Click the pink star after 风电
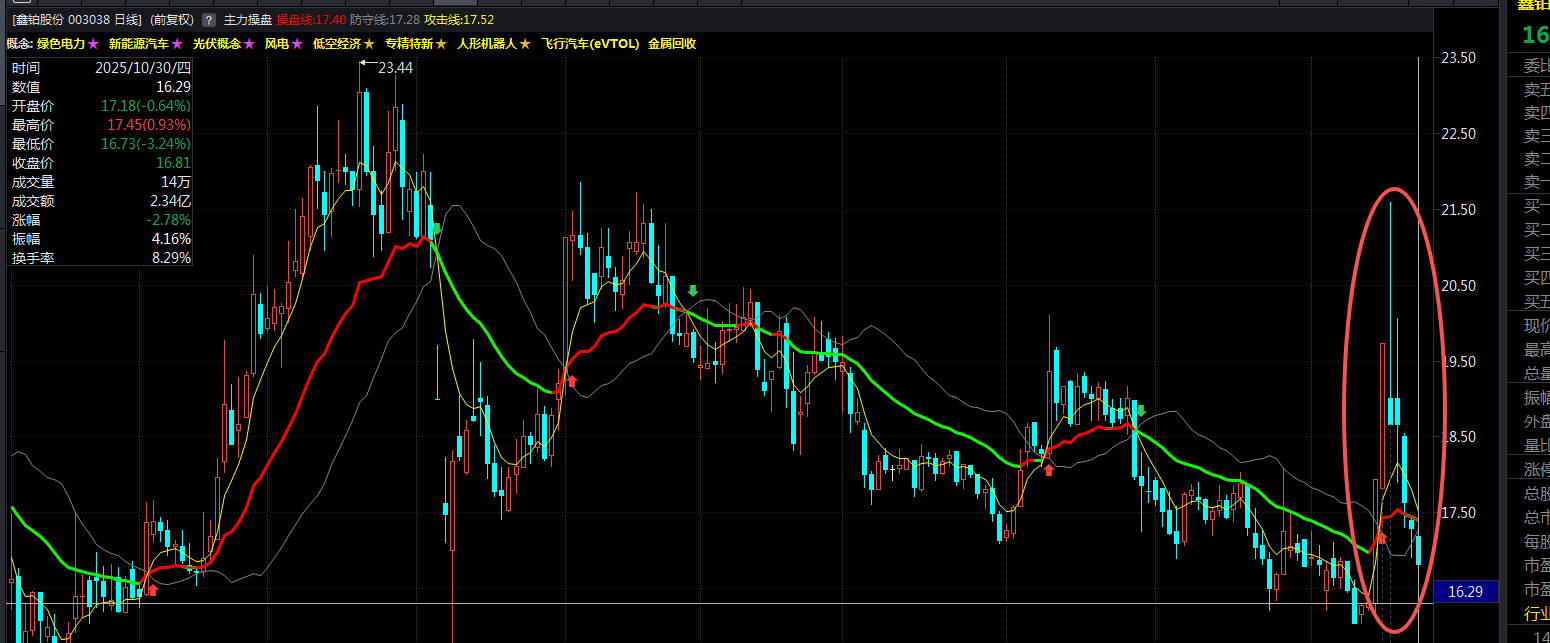This screenshot has width=1550, height=643. click(x=297, y=44)
